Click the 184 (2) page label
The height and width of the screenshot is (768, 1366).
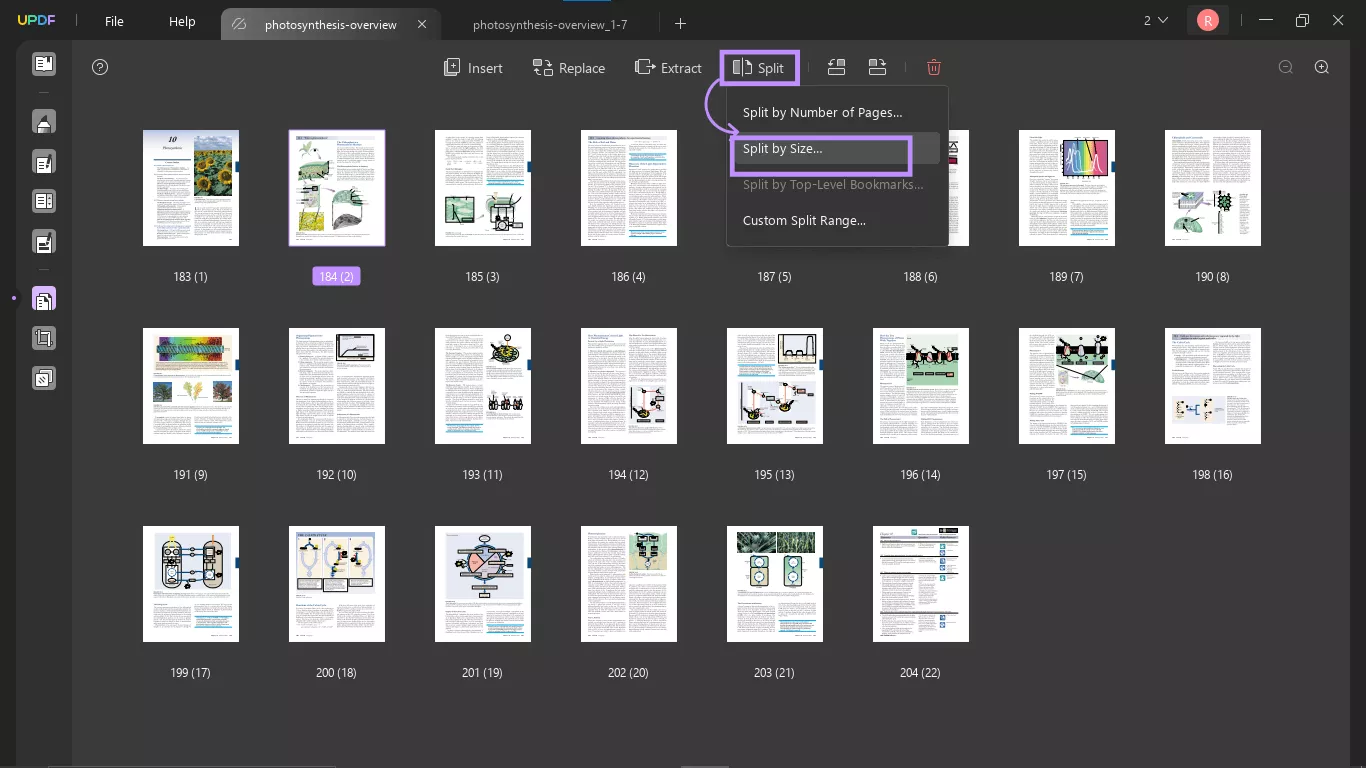(337, 276)
